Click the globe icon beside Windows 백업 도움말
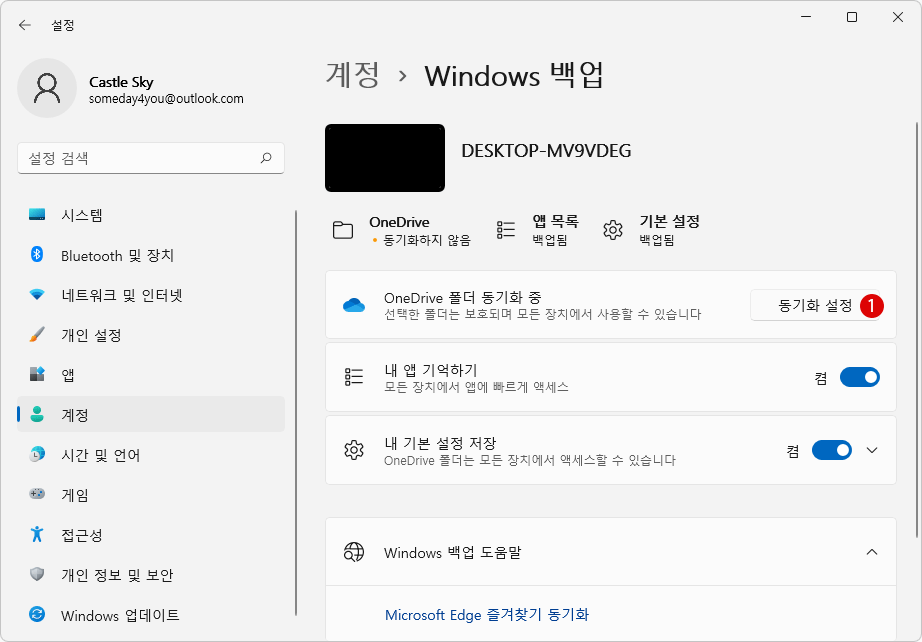This screenshot has height=642, width=922. tap(354, 552)
